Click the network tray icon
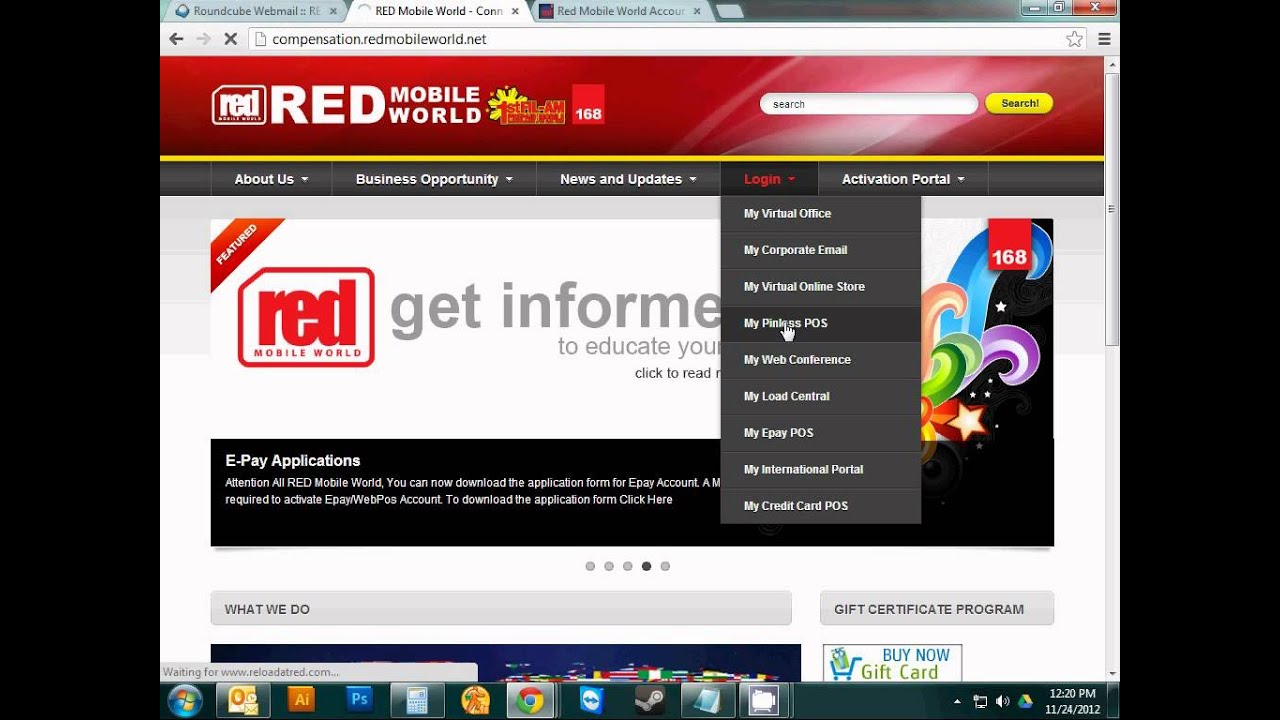 point(981,701)
